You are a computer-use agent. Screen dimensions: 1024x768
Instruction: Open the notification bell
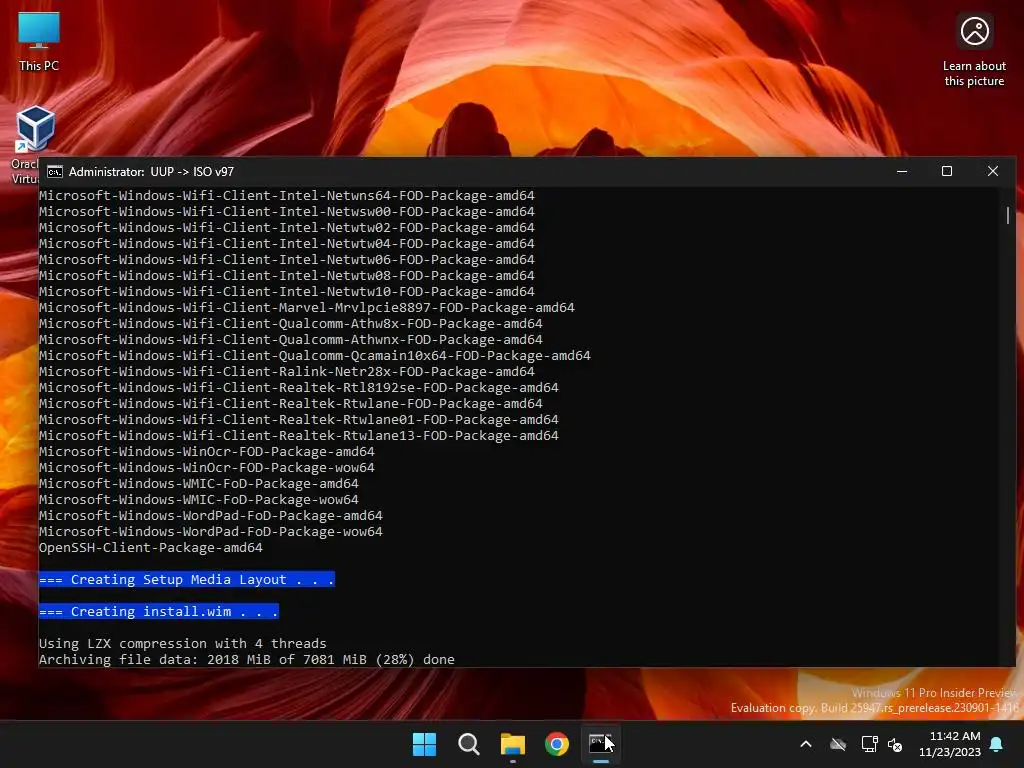(x=997, y=744)
